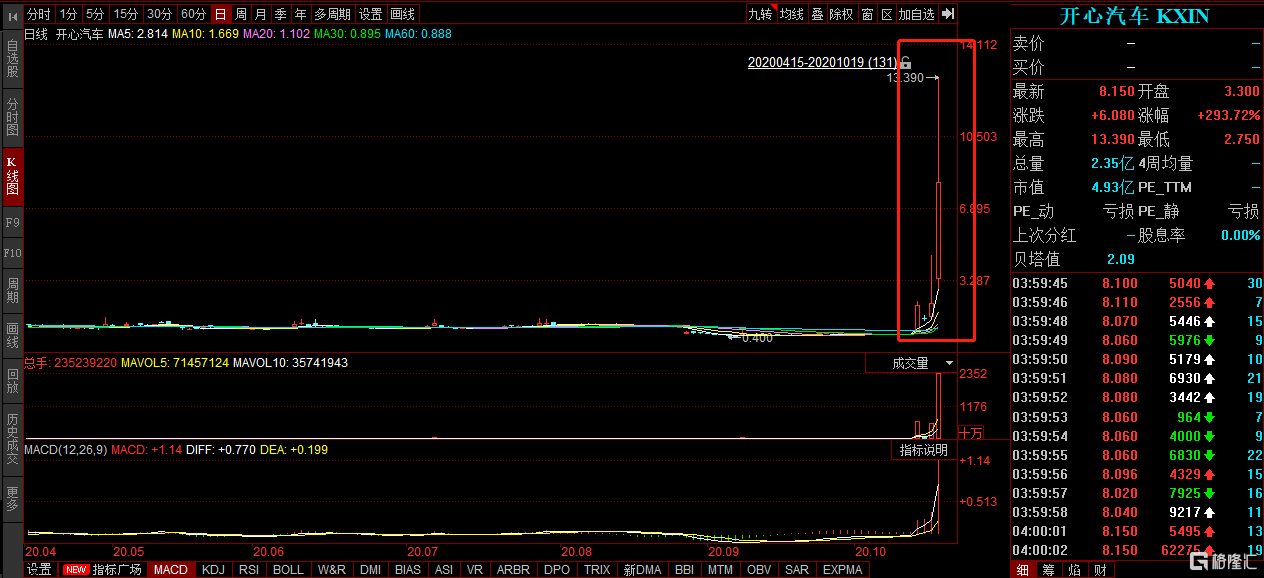Image resolution: width=1264 pixels, height=578 pixels.
Task: Click 加自选 to add to watchlist
Action: (x=915, y=14)
